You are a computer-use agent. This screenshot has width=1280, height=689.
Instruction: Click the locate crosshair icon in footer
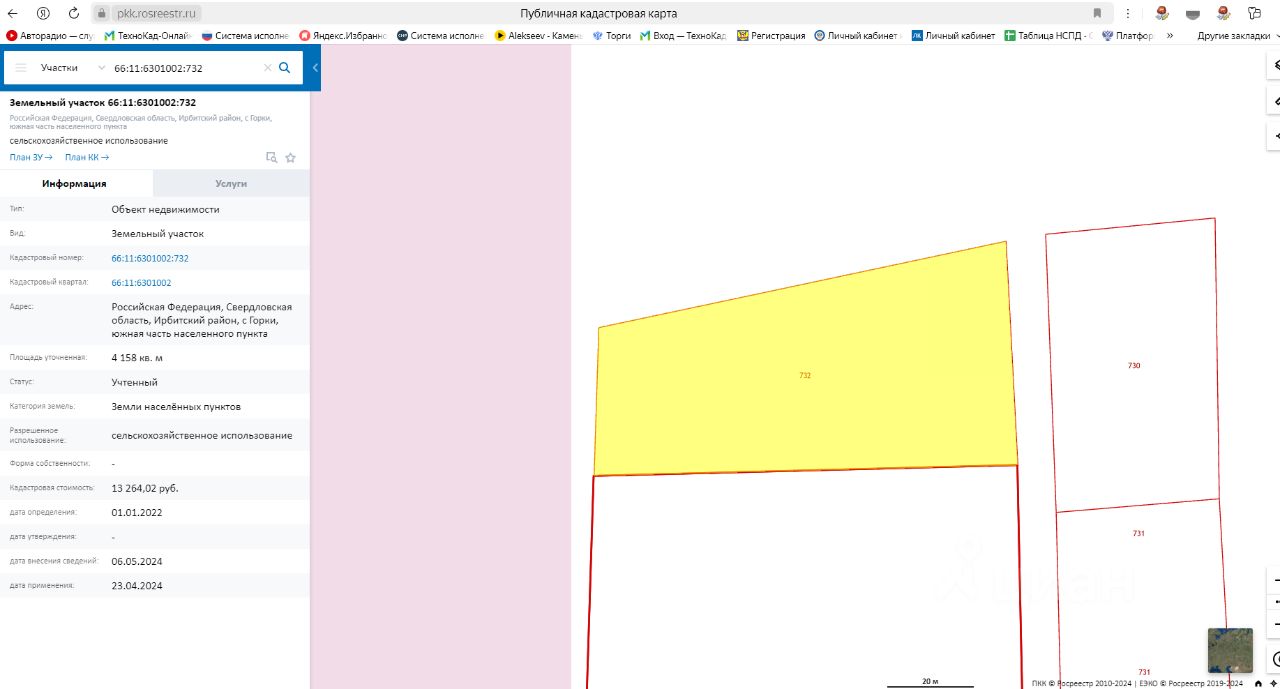click(x=1273, y=683)
